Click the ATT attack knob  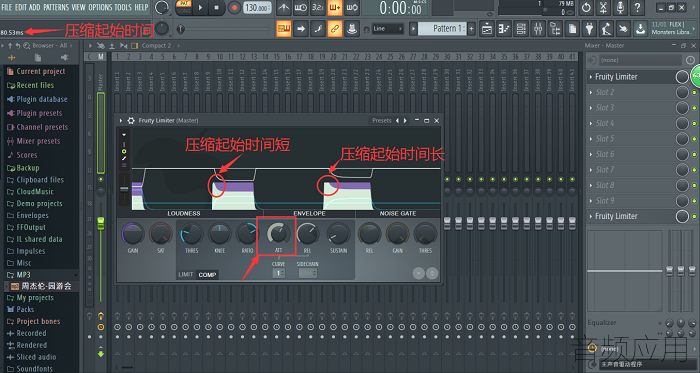point(278,233)
